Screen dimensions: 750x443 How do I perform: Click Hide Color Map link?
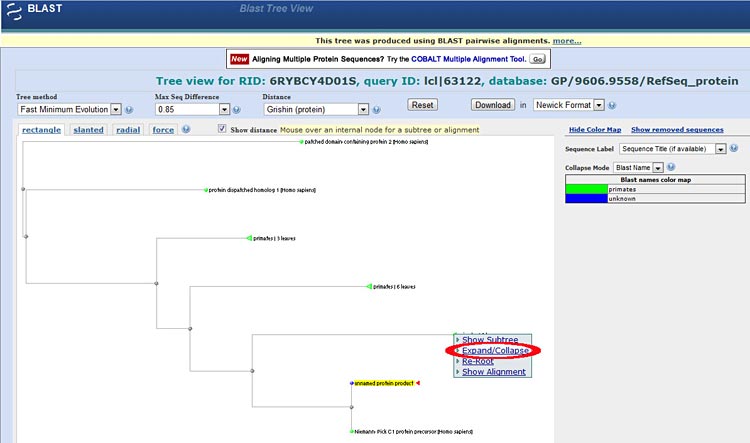pos(595,130)
